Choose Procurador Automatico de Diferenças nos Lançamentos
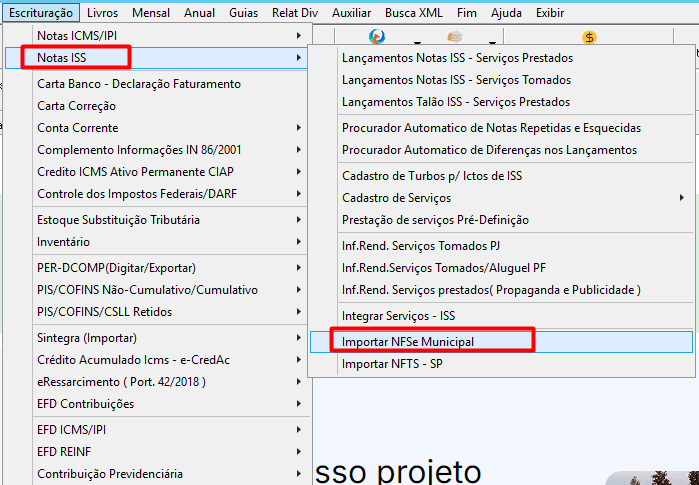699x485 pixels. coord(502,150)
